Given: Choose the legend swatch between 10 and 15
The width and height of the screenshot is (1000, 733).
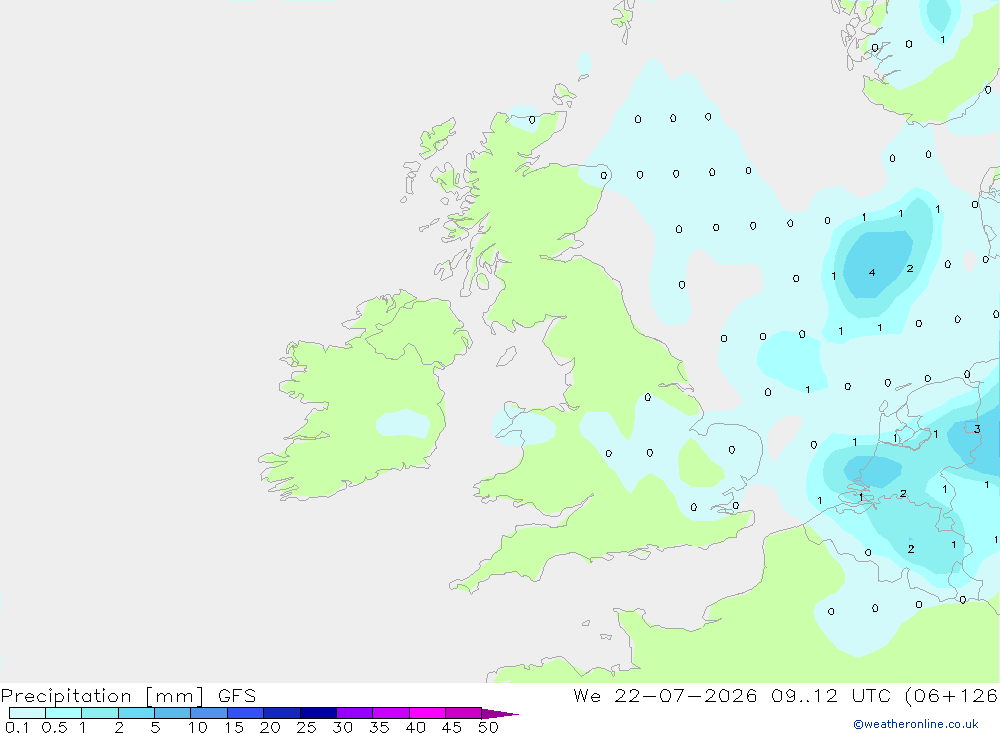Looking at the screenshot, I should pyautogui.click(x=209, y=713).
